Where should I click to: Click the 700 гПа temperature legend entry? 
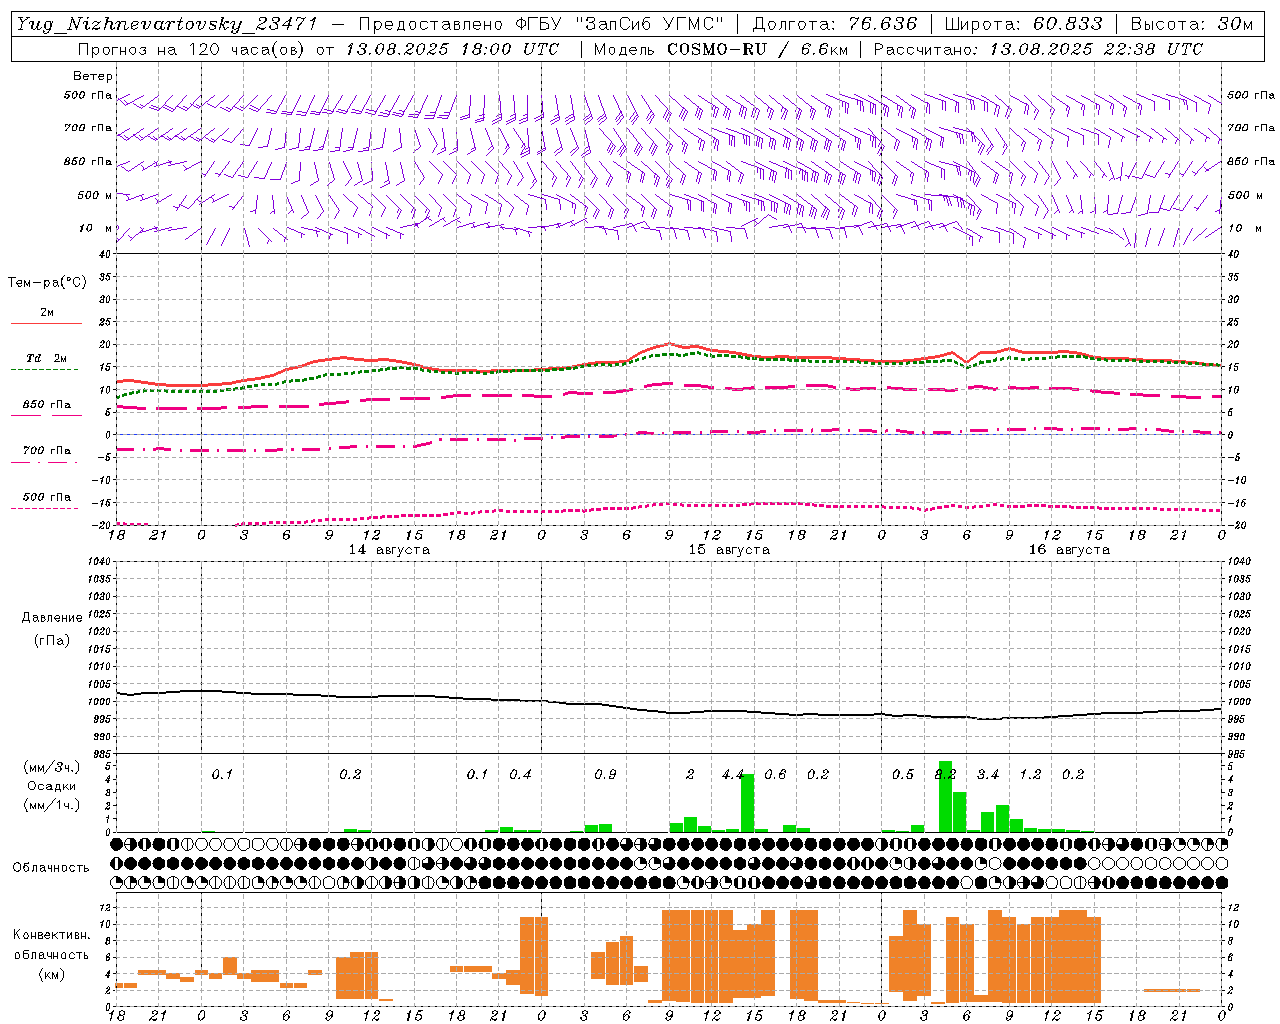coord(47,451)
